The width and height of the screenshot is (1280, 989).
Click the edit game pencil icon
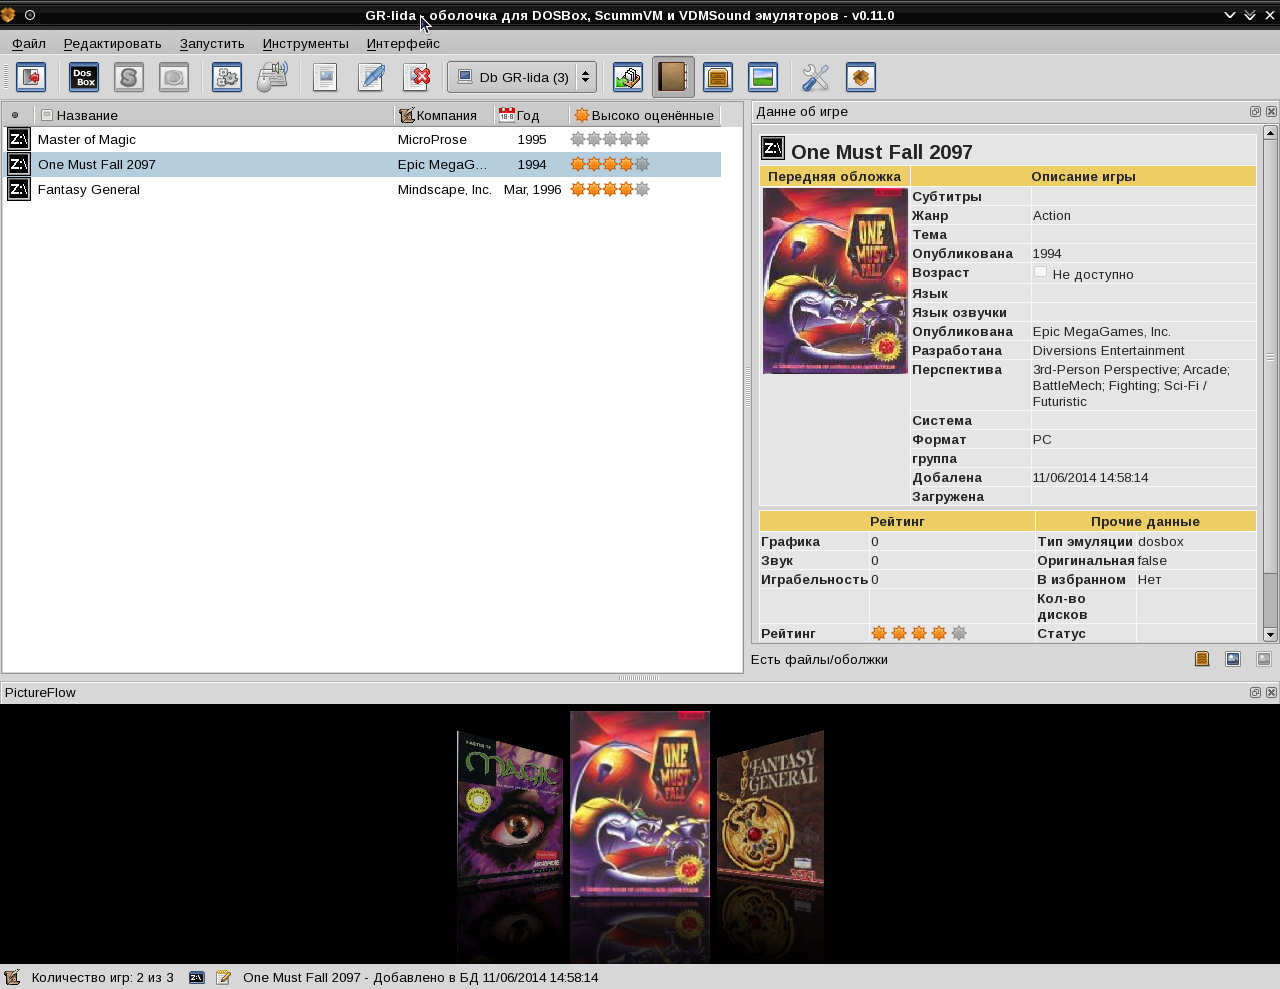(371, 77)
